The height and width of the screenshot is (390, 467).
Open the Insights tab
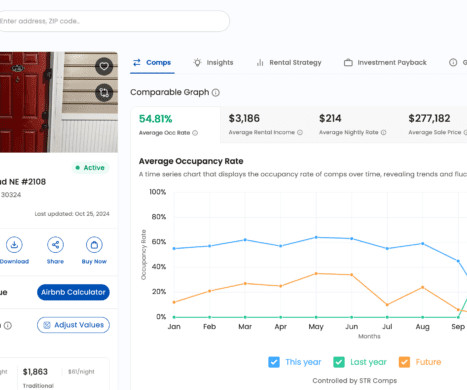(x=213, y=62)
